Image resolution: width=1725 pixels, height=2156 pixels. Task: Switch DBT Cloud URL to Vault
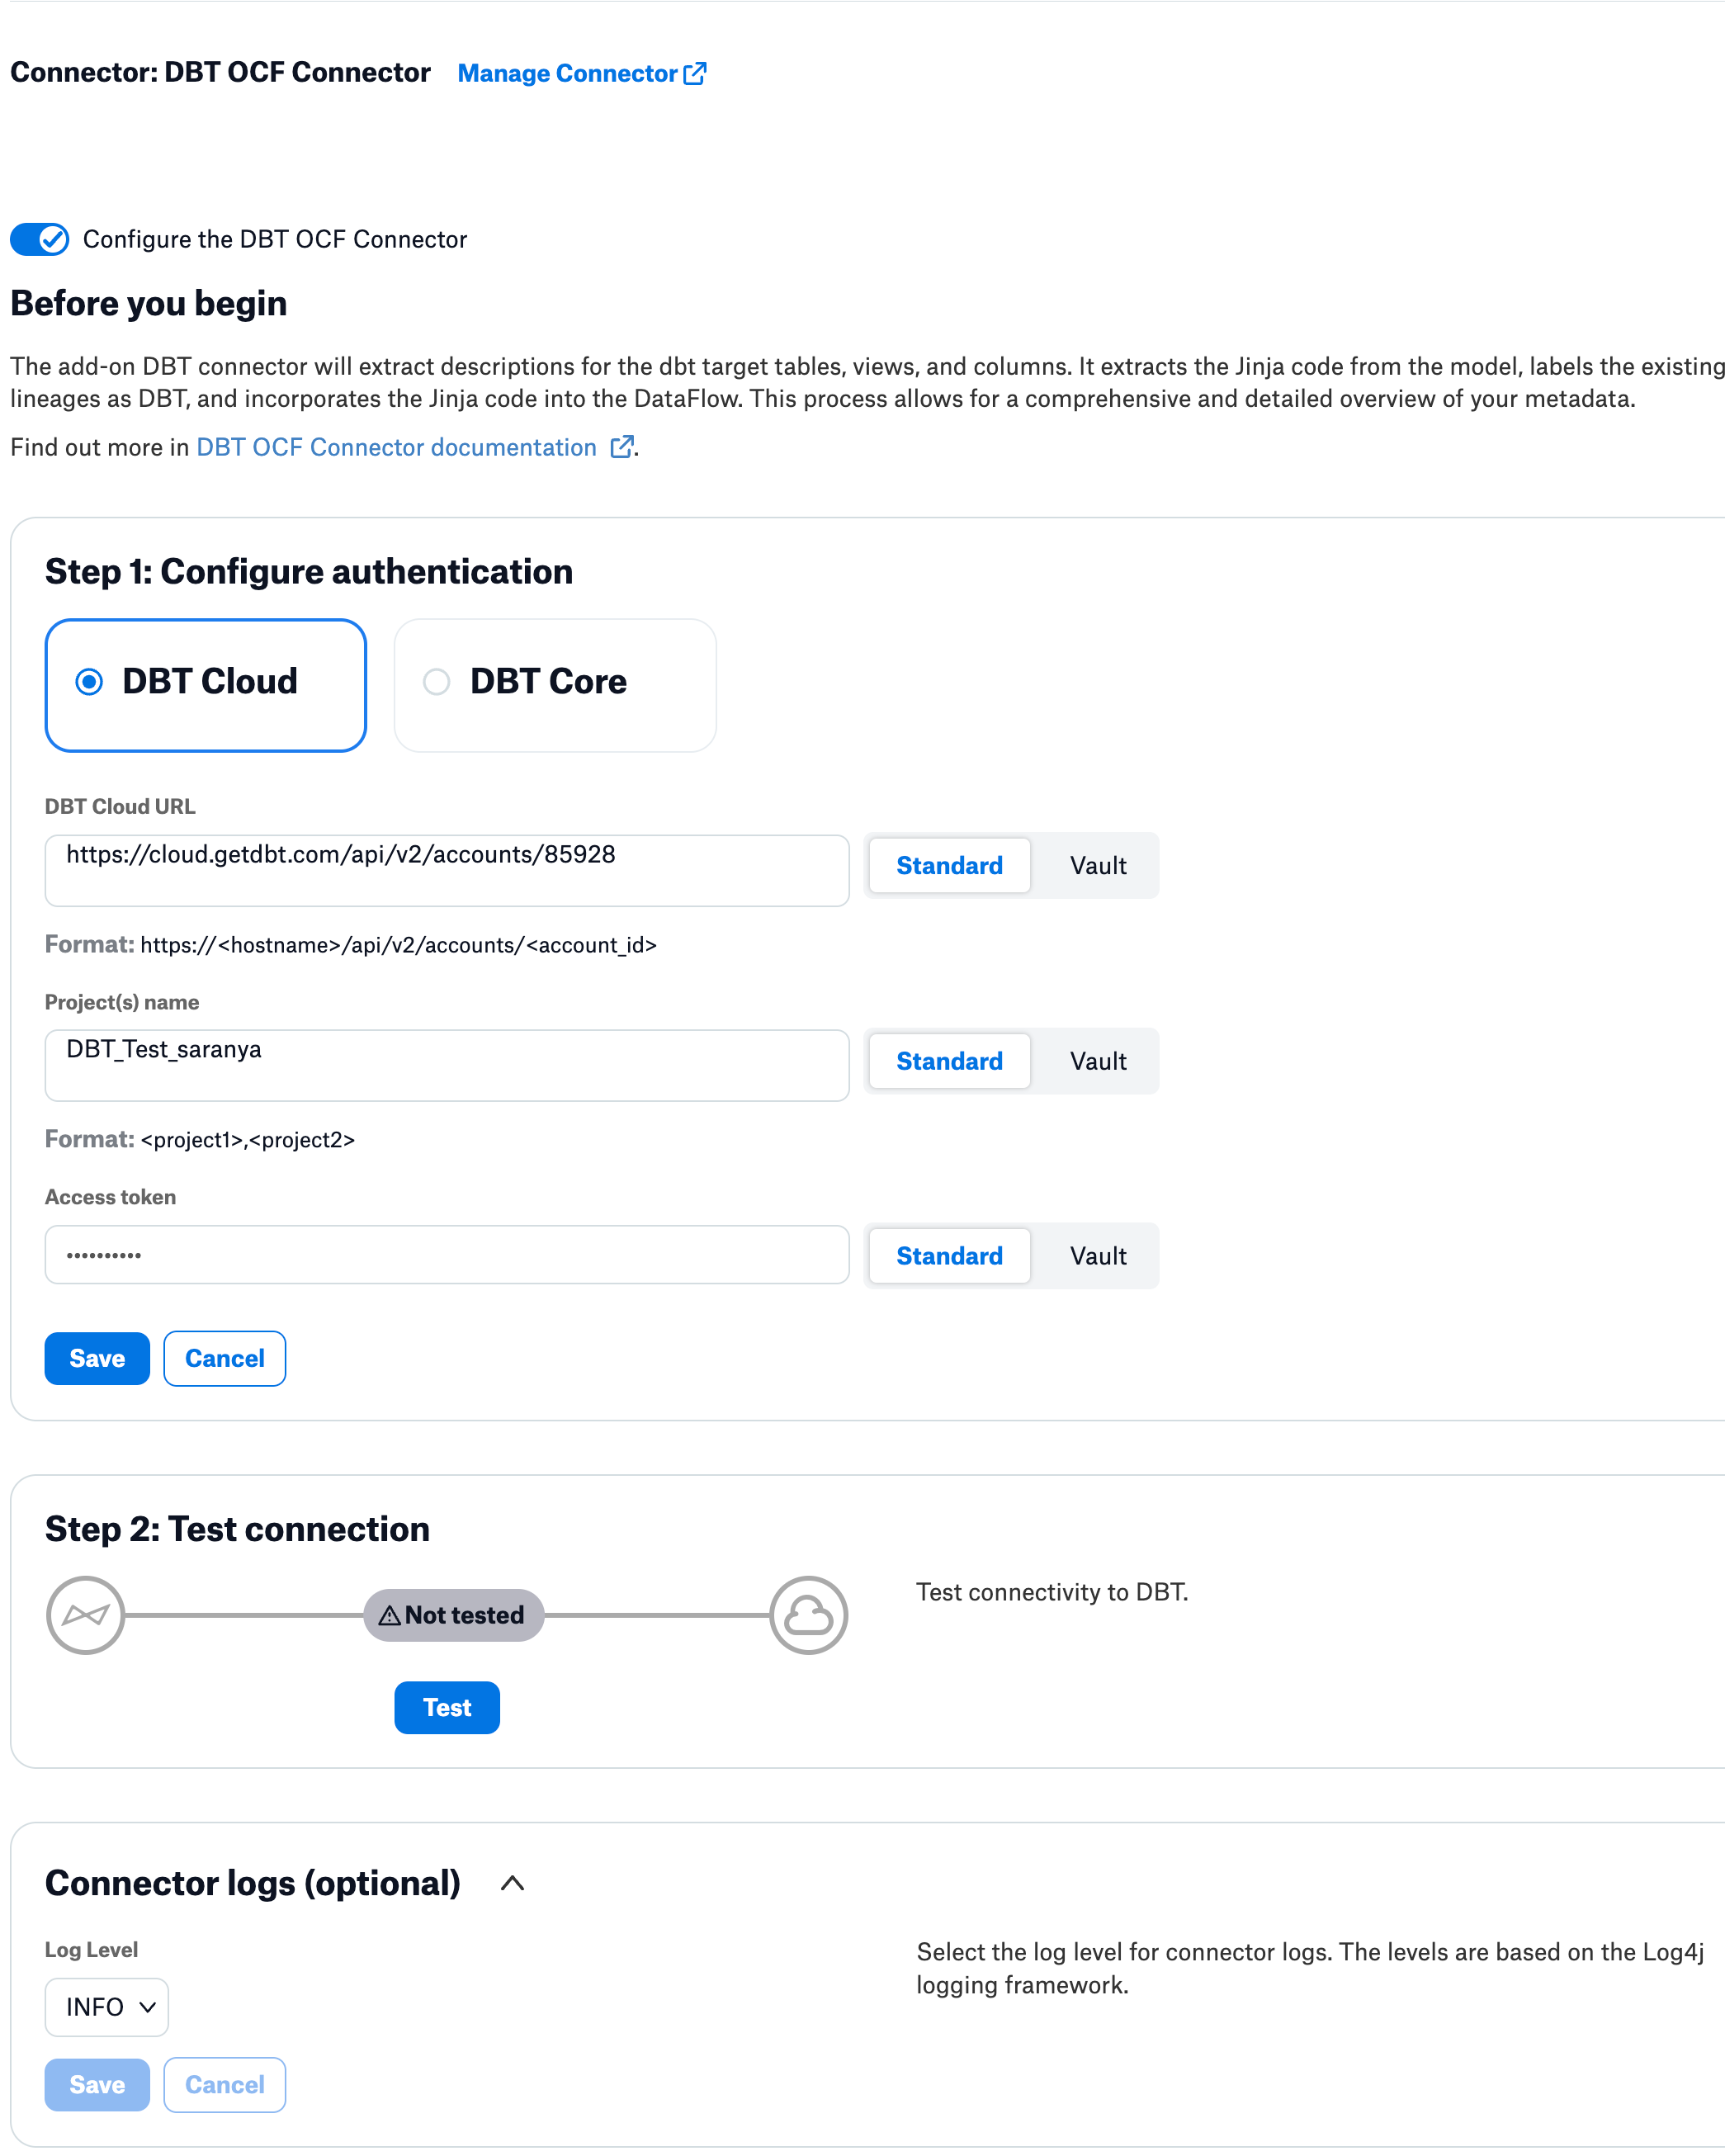(1098, 866)
